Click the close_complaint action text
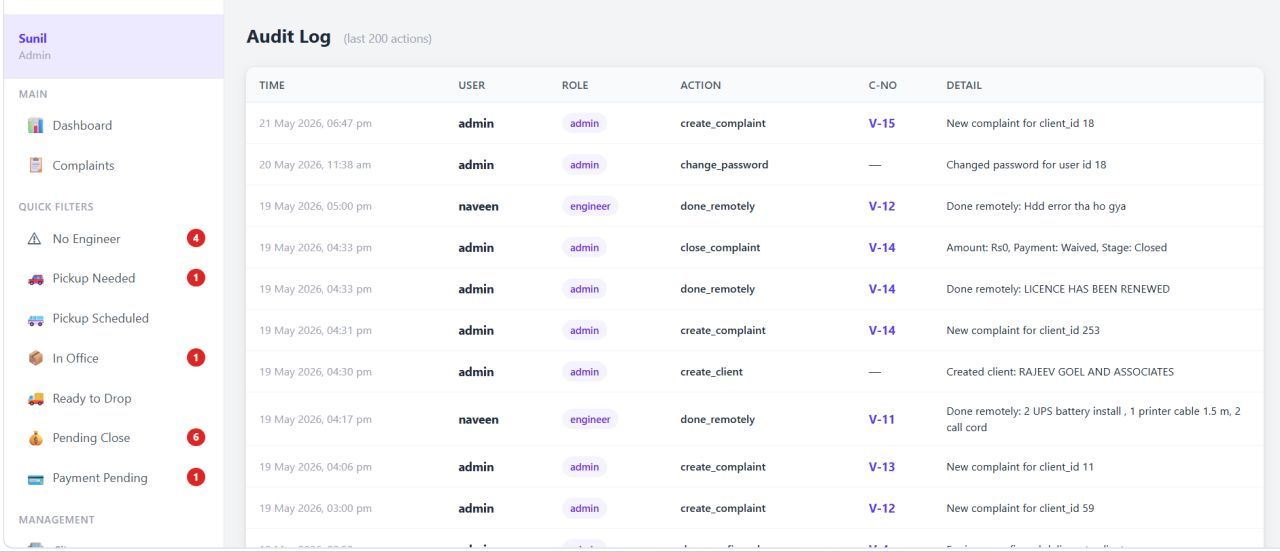This screenshot has width=1280, height=552. [720, 248]
